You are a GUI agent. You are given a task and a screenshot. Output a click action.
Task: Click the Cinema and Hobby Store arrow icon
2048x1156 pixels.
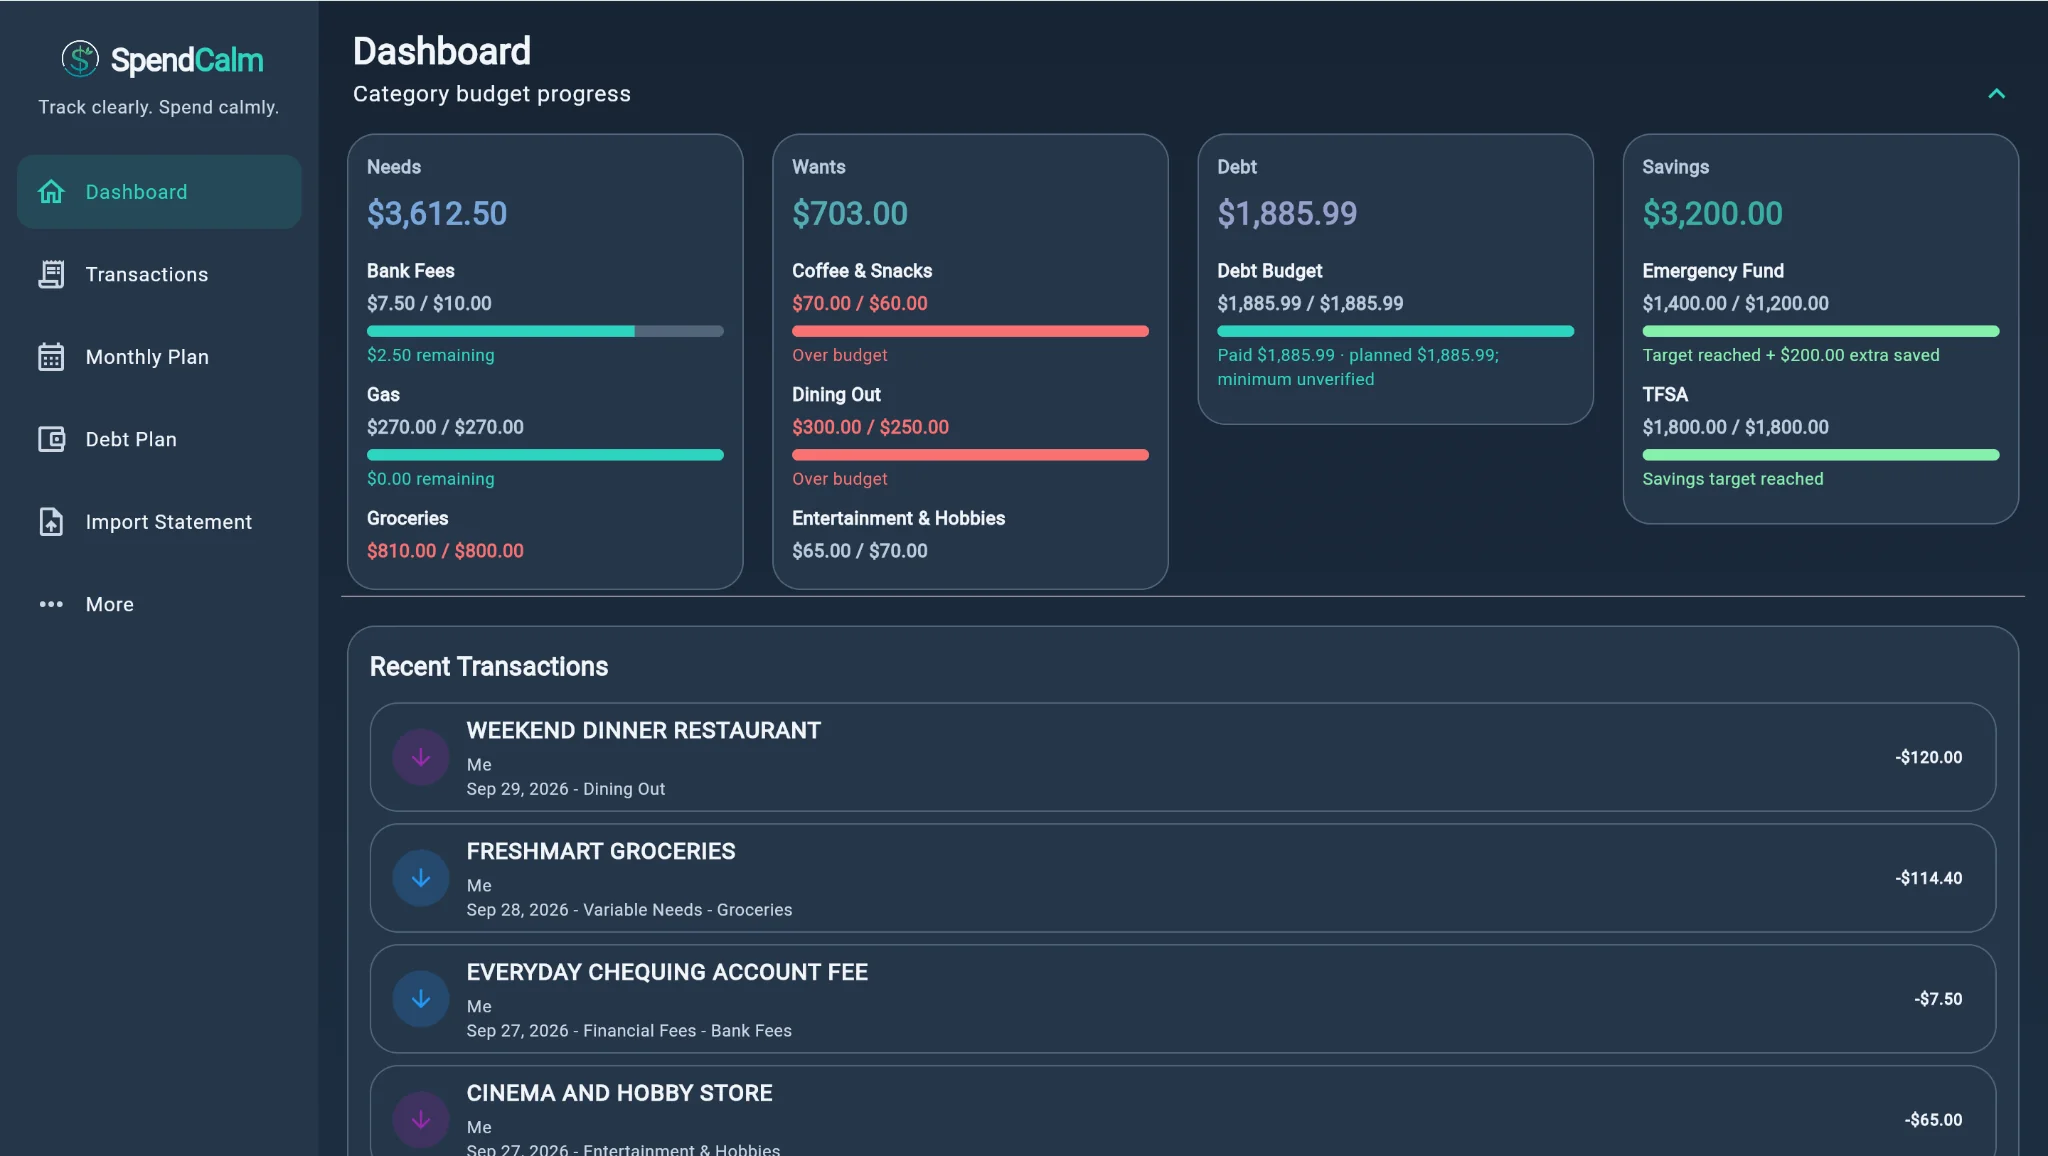click(421, 1120)
